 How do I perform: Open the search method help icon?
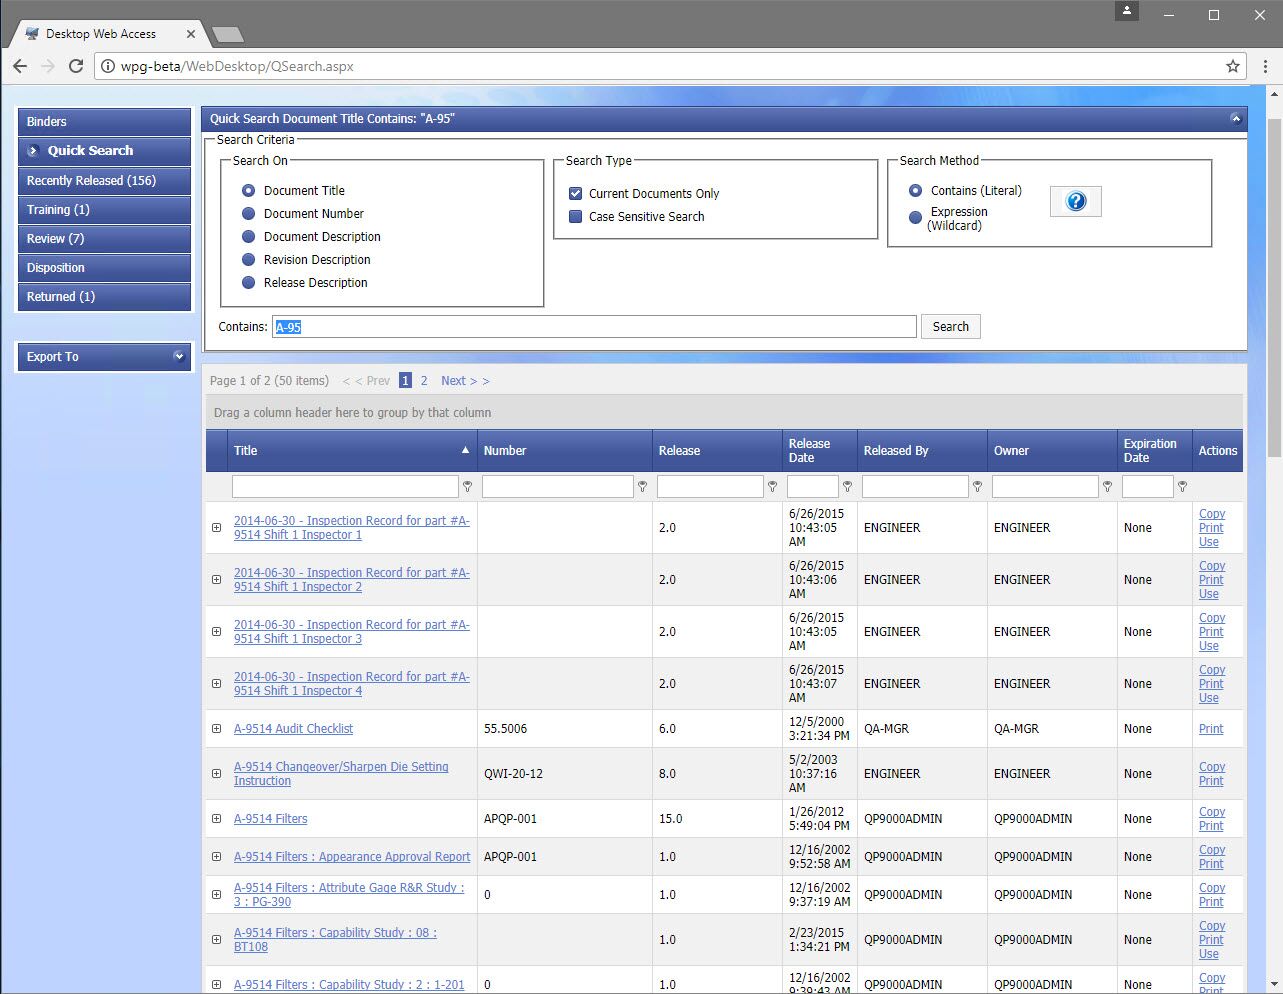[1076, 201]
